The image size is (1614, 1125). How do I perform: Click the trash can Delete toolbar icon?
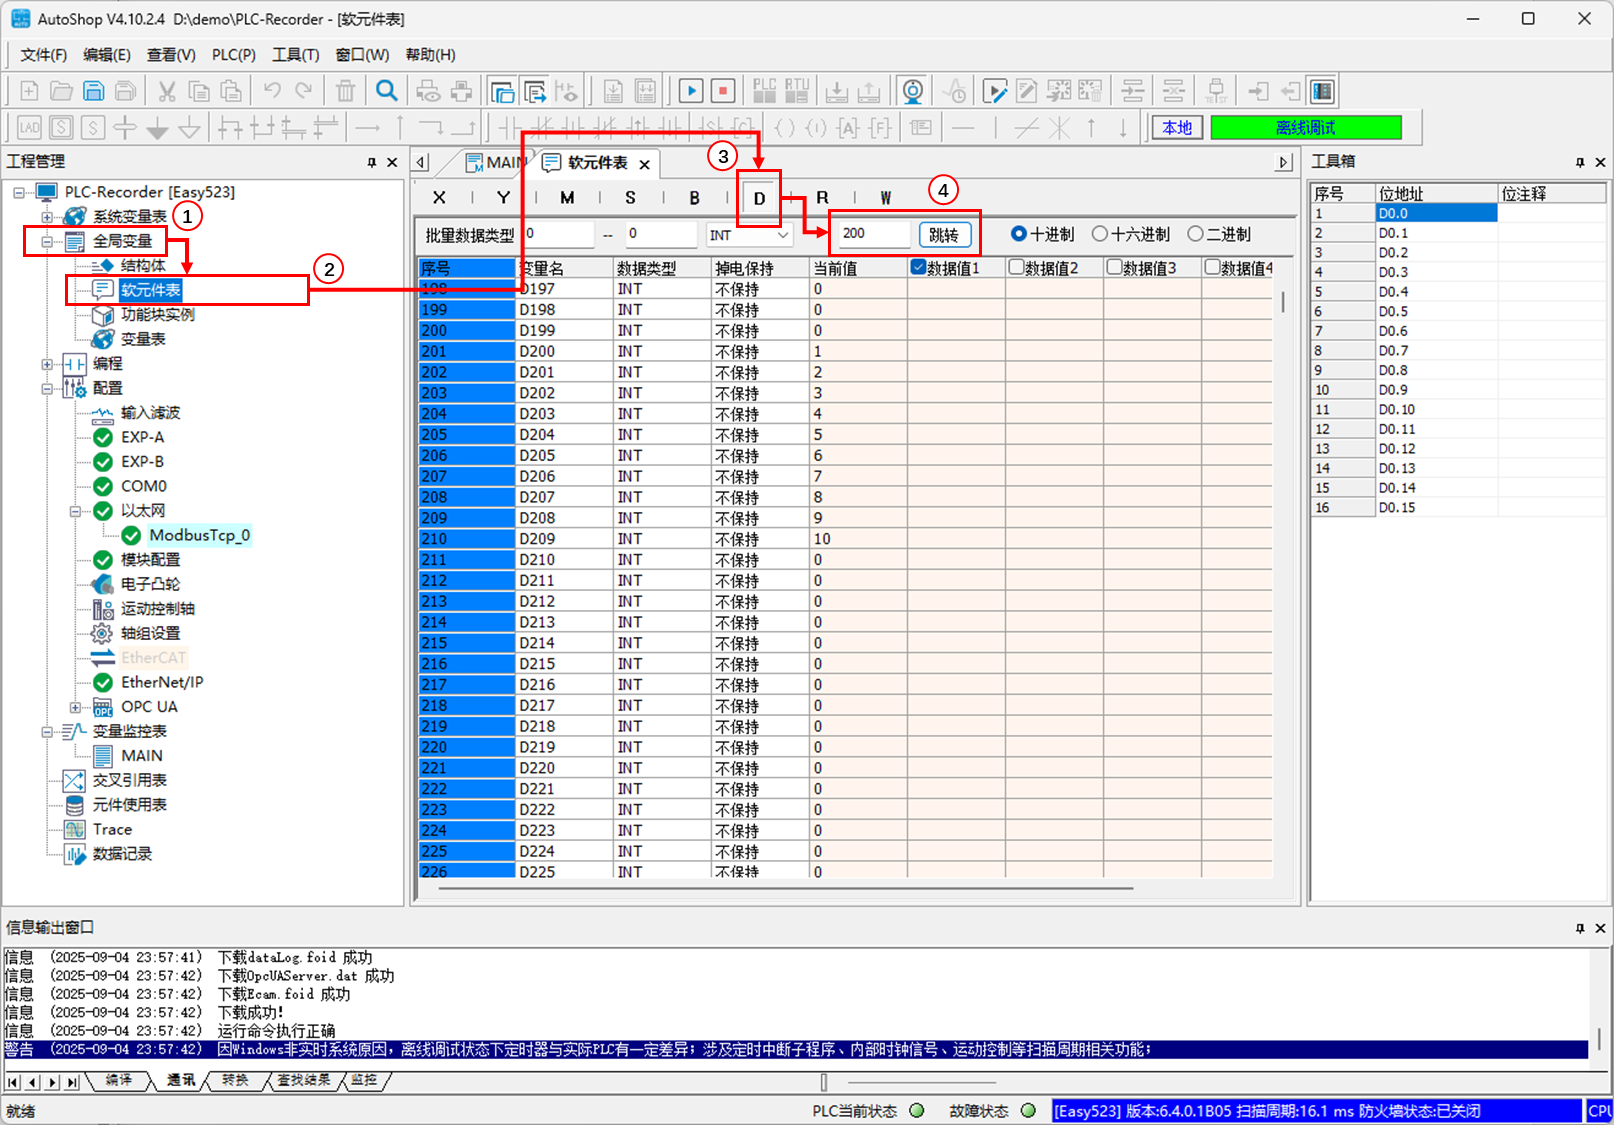[x=345, y=92]
